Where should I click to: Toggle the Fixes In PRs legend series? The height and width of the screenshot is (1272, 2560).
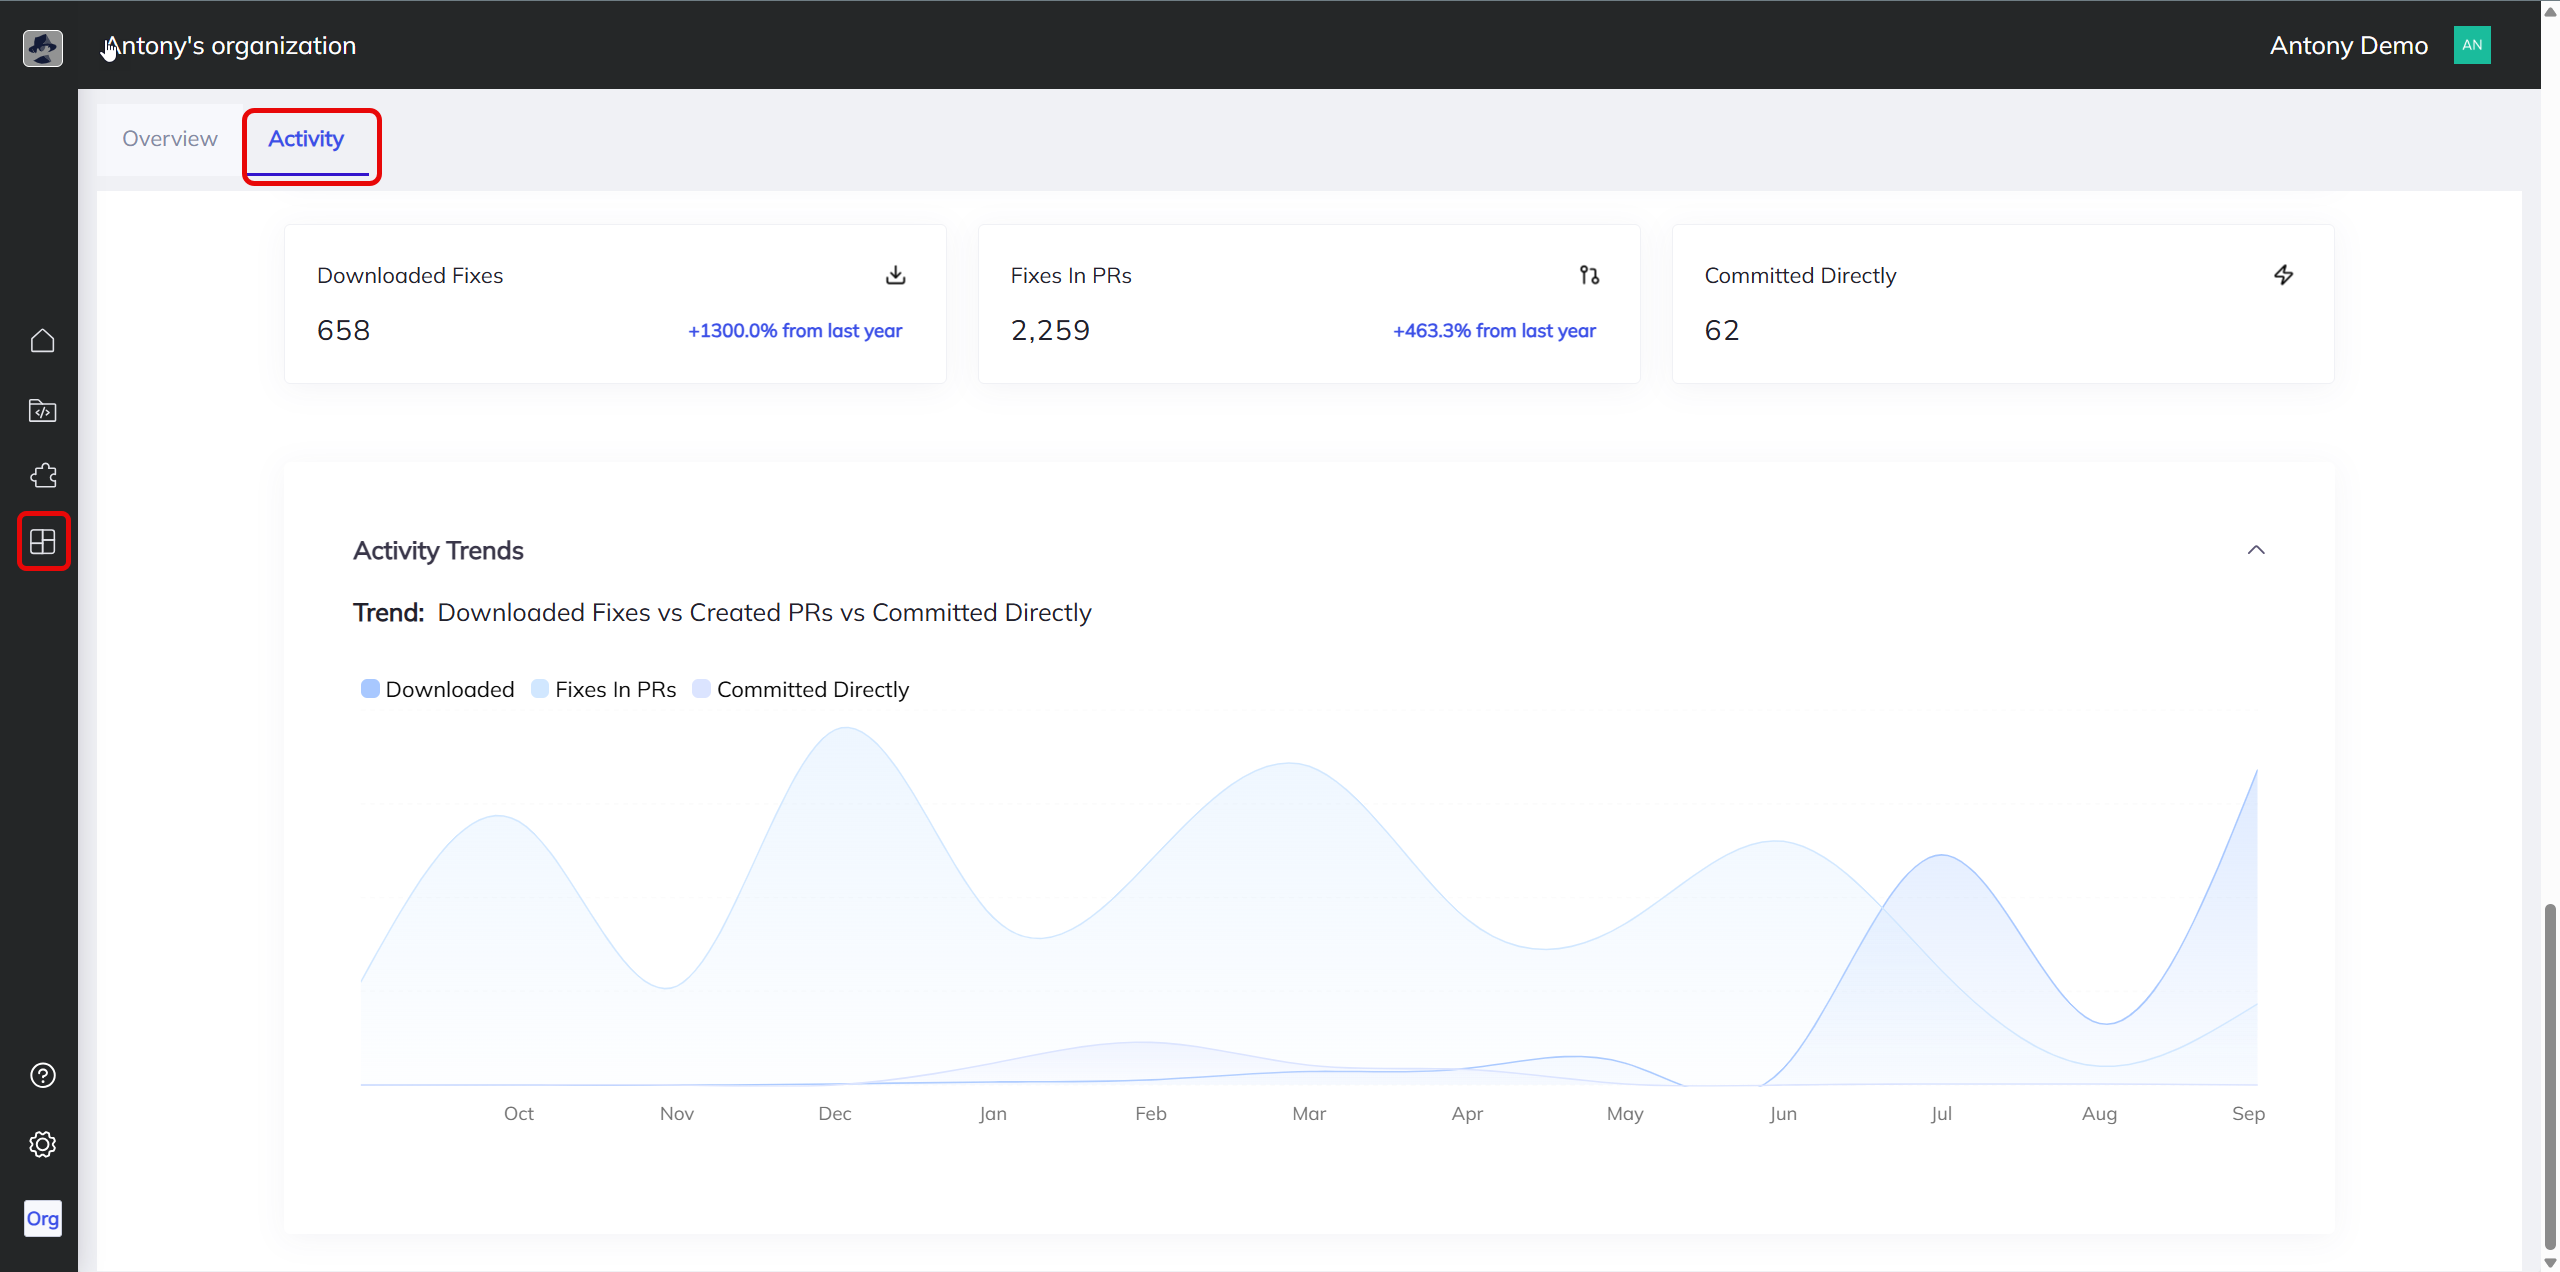pyautogui.click(x=604, y=689)
